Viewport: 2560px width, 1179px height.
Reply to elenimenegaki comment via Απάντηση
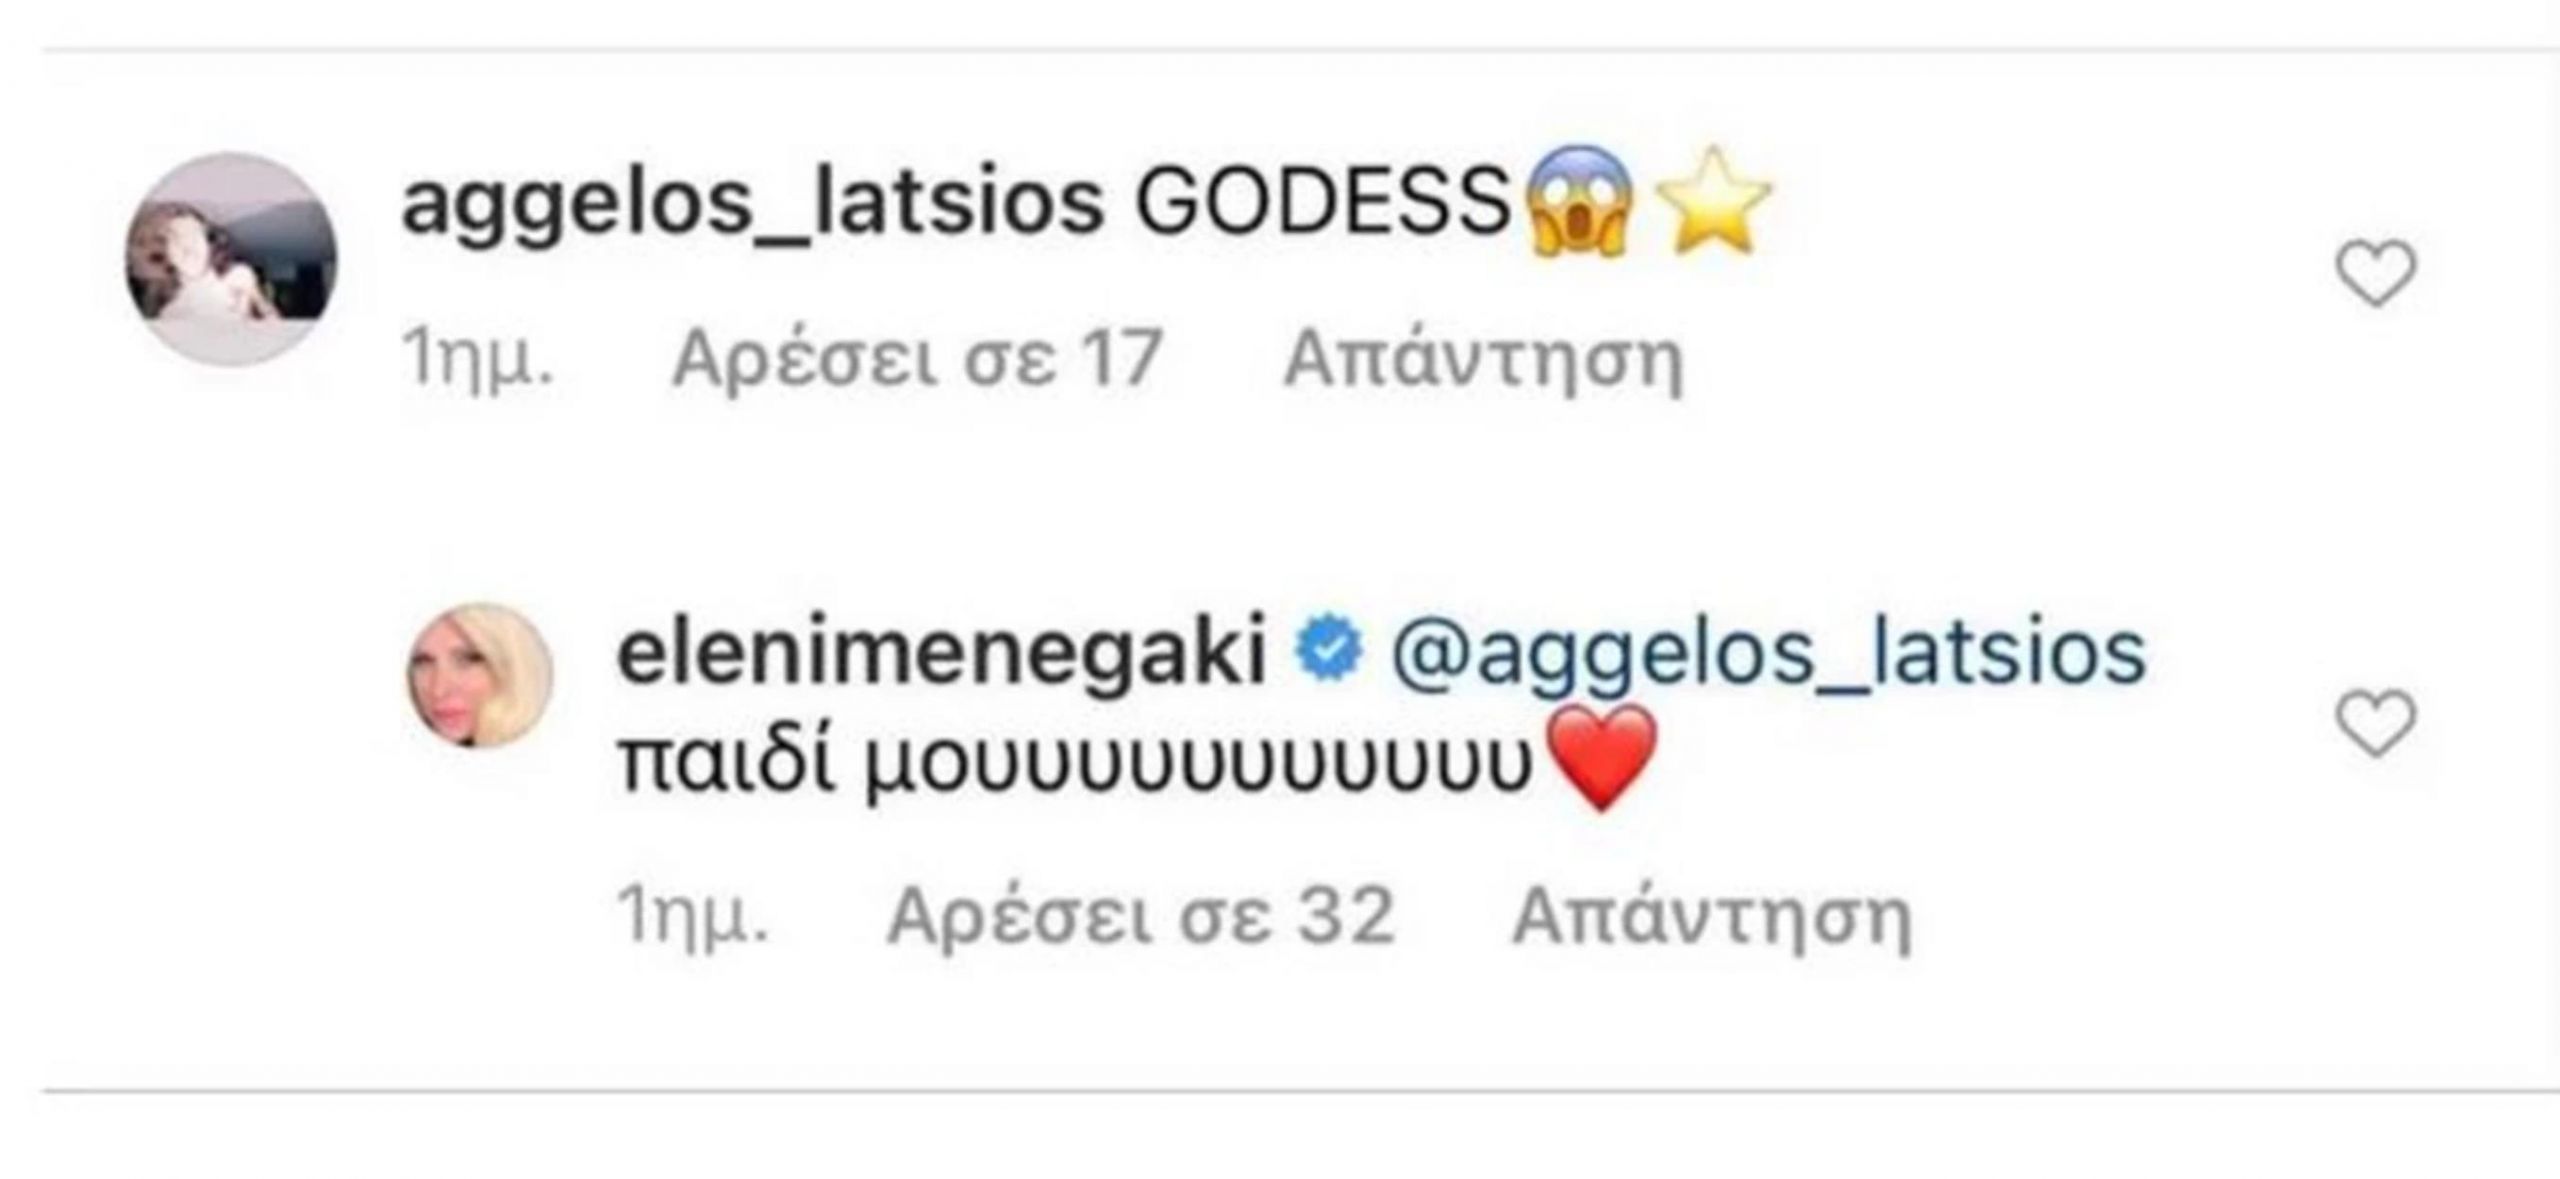pyautogui.click(x=1711, y=916)
